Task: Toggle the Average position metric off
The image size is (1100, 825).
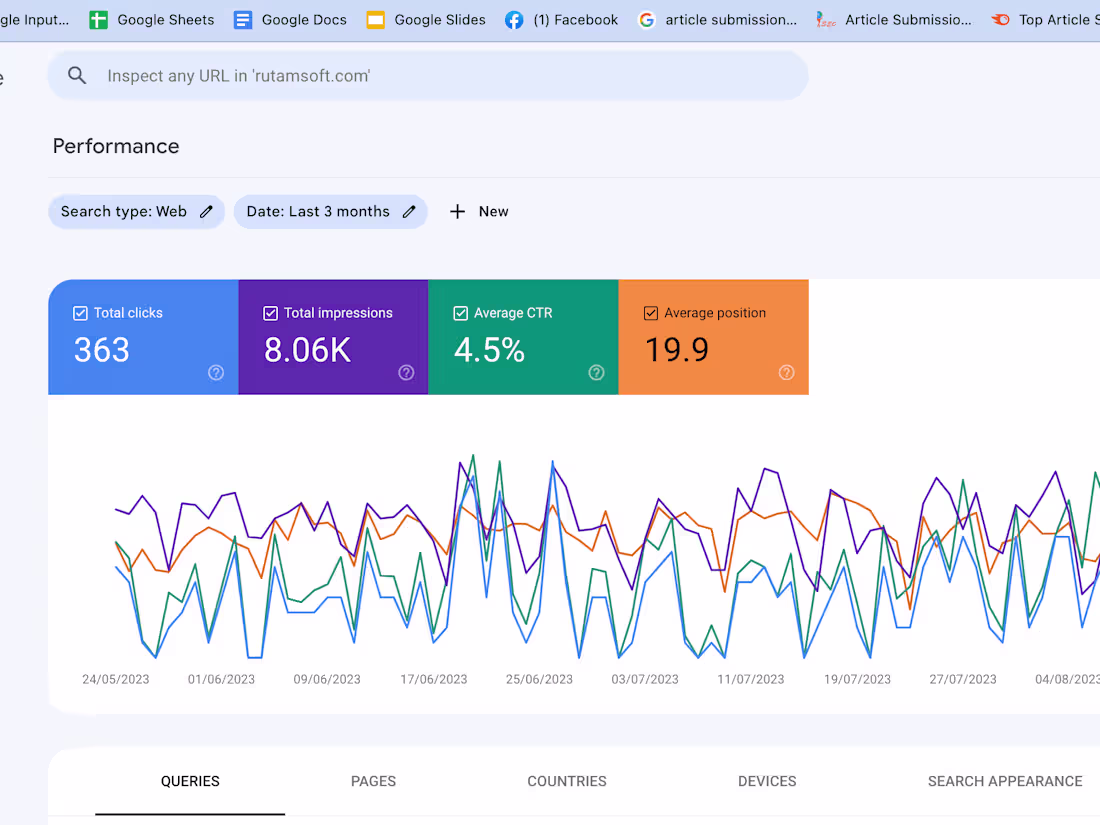Action: [651, 313]
